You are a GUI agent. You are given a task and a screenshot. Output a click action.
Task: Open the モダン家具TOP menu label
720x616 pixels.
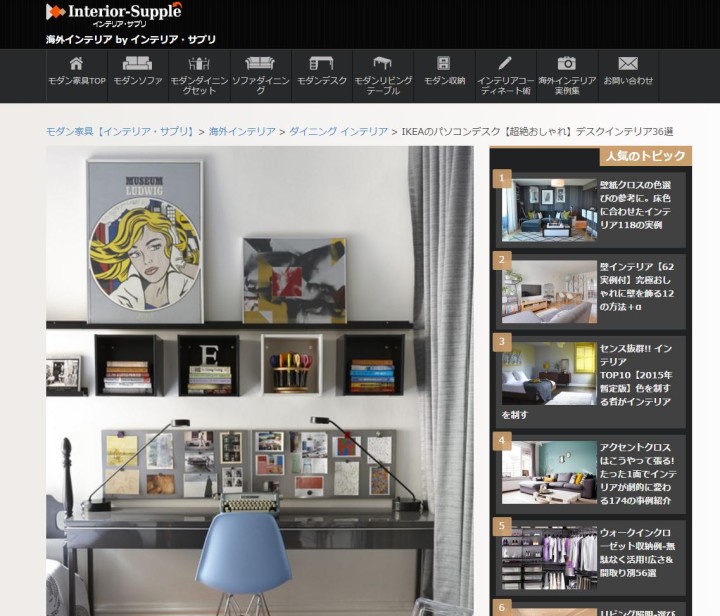click(77, 81)
